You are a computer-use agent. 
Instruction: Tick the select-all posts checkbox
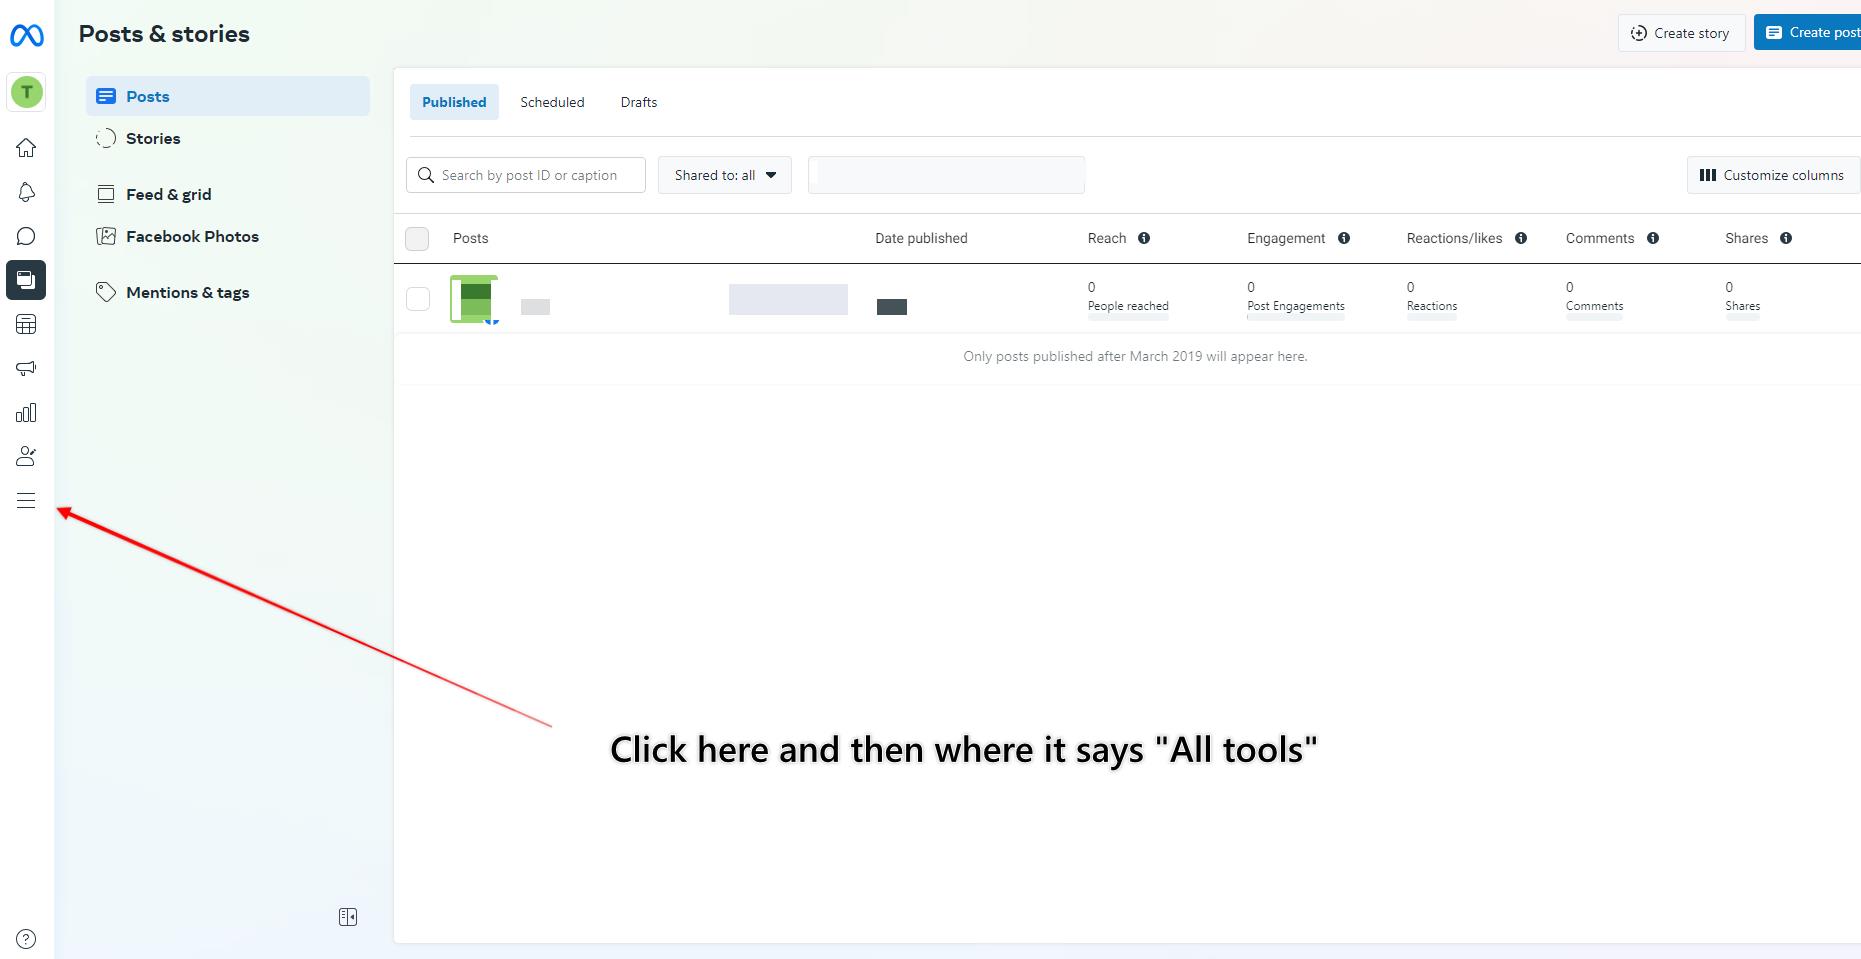(x=417, y=238)
